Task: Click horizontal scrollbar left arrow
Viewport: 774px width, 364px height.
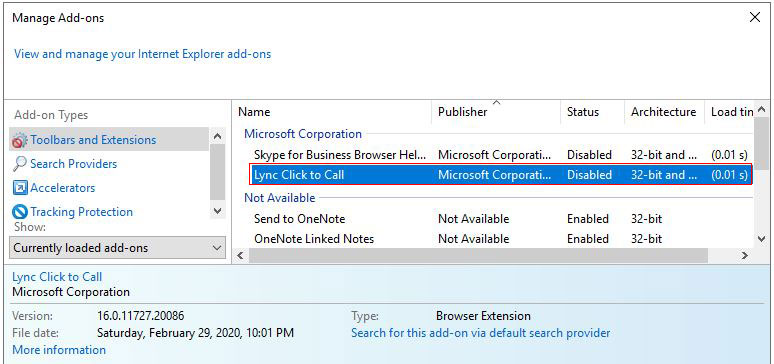Action: 240,255
